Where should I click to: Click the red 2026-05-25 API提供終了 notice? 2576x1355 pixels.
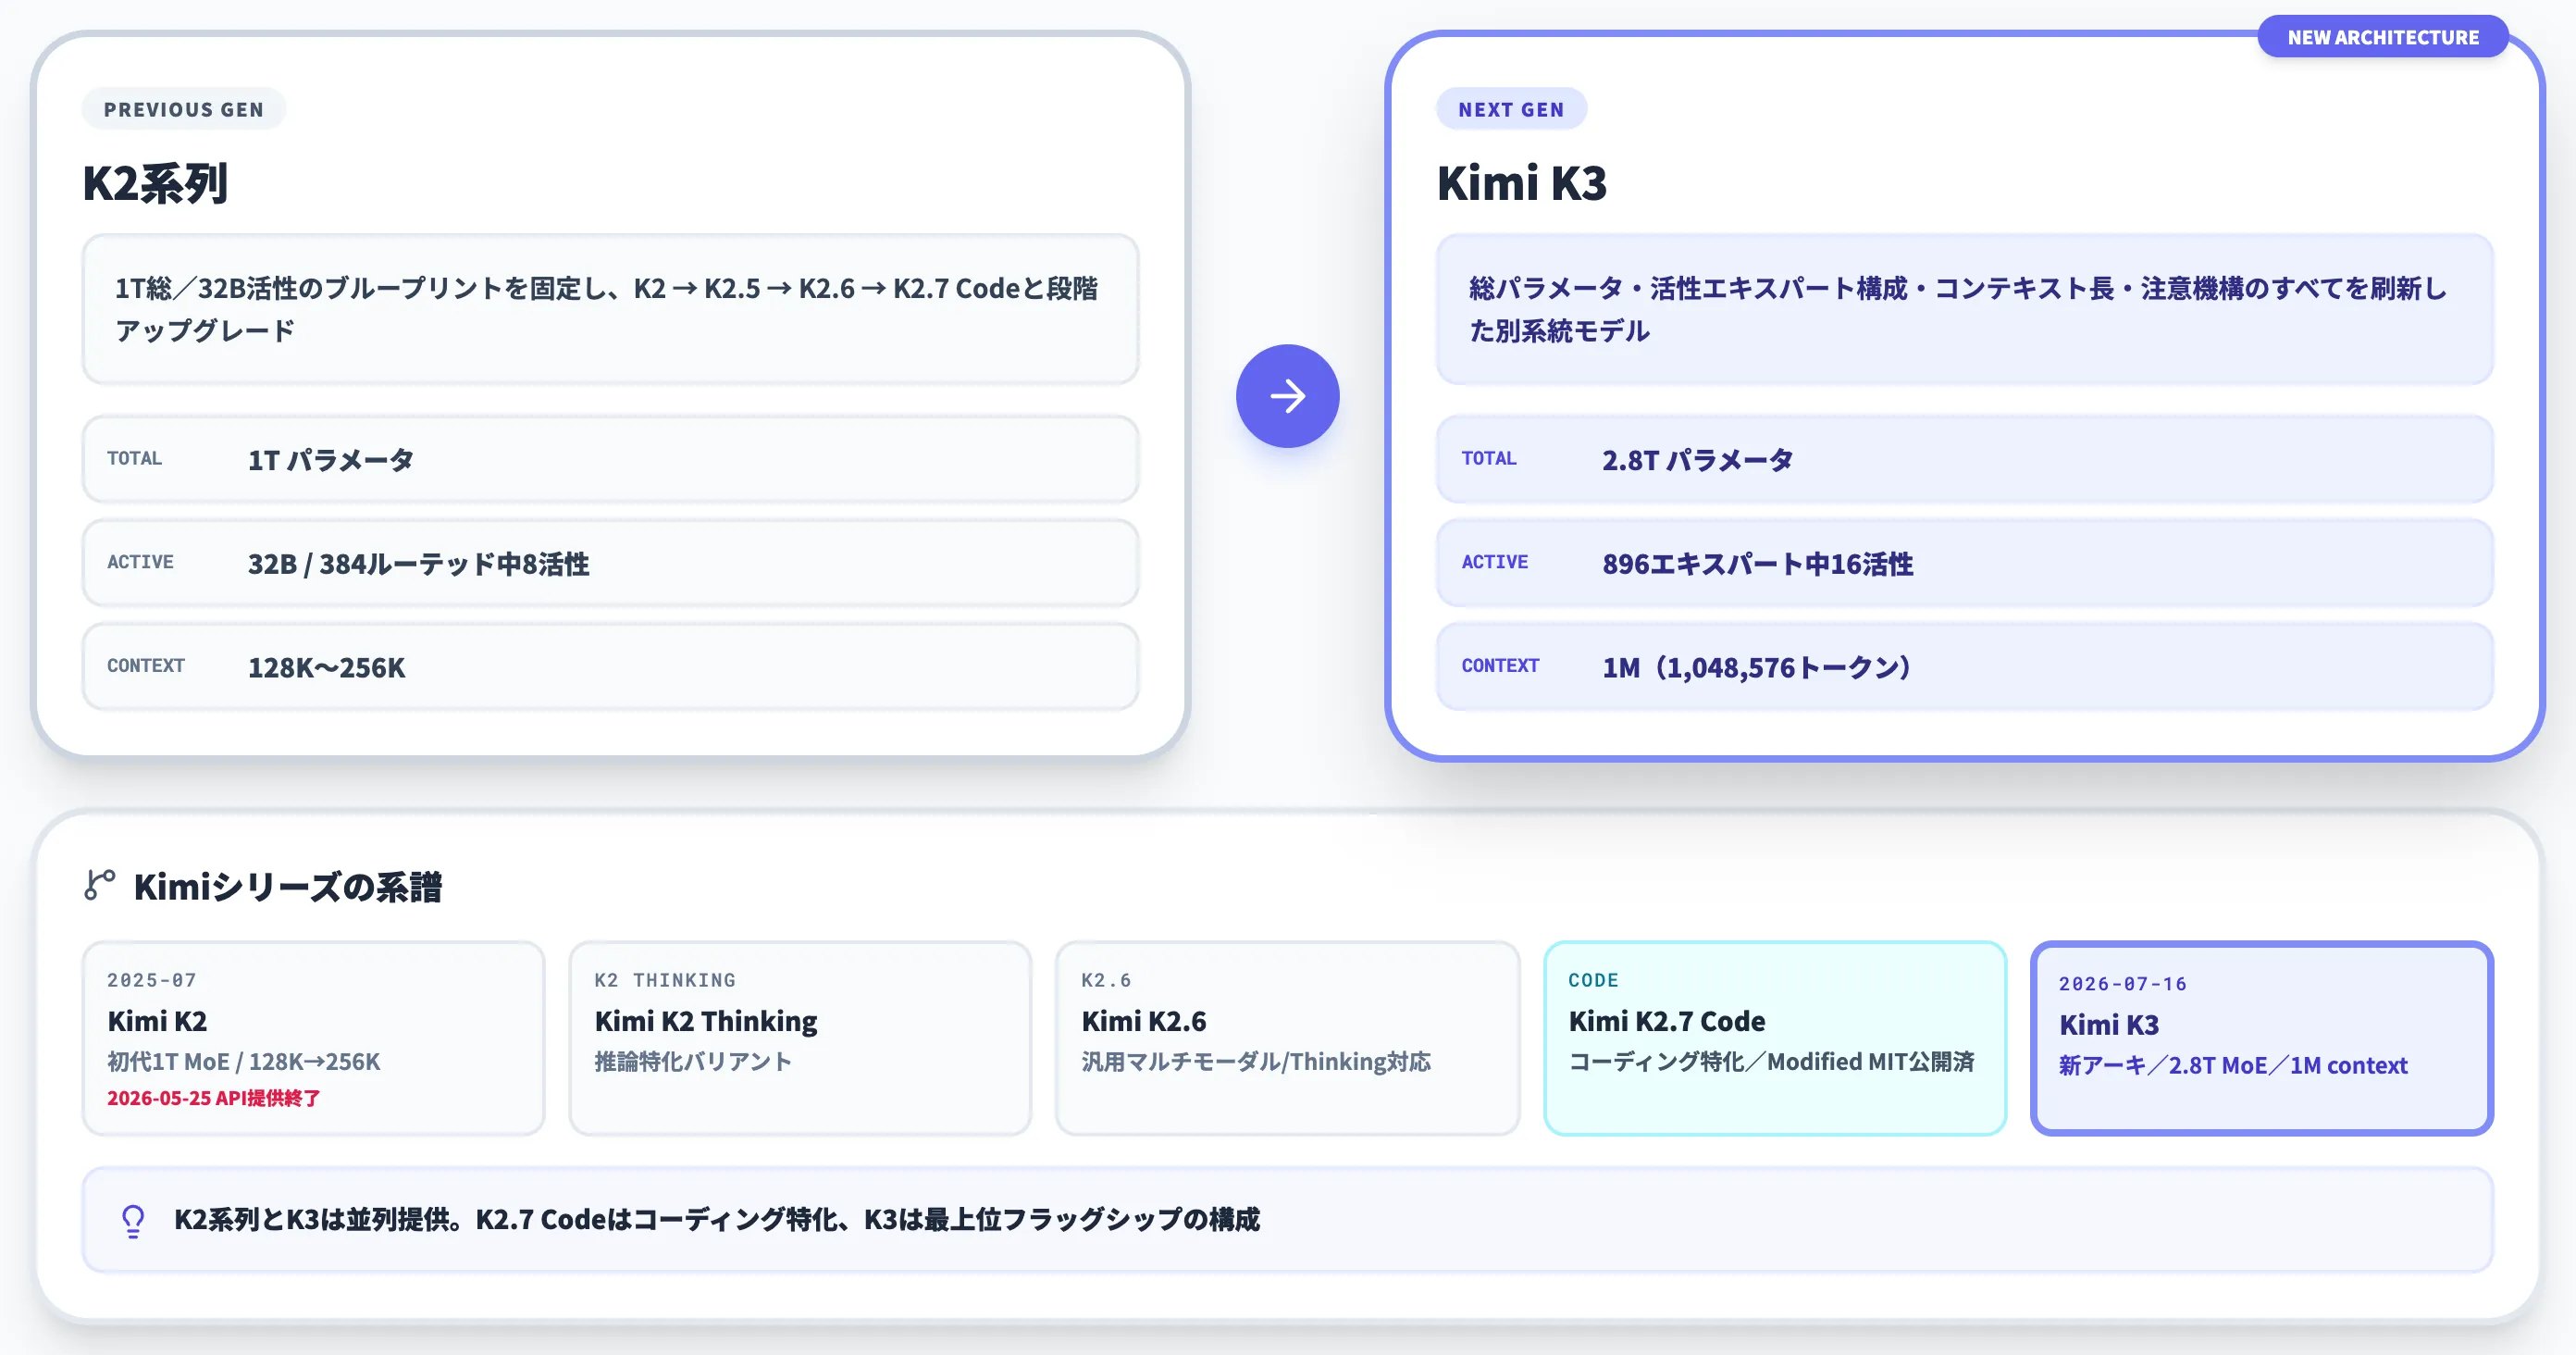click(x=214, y=1098)
